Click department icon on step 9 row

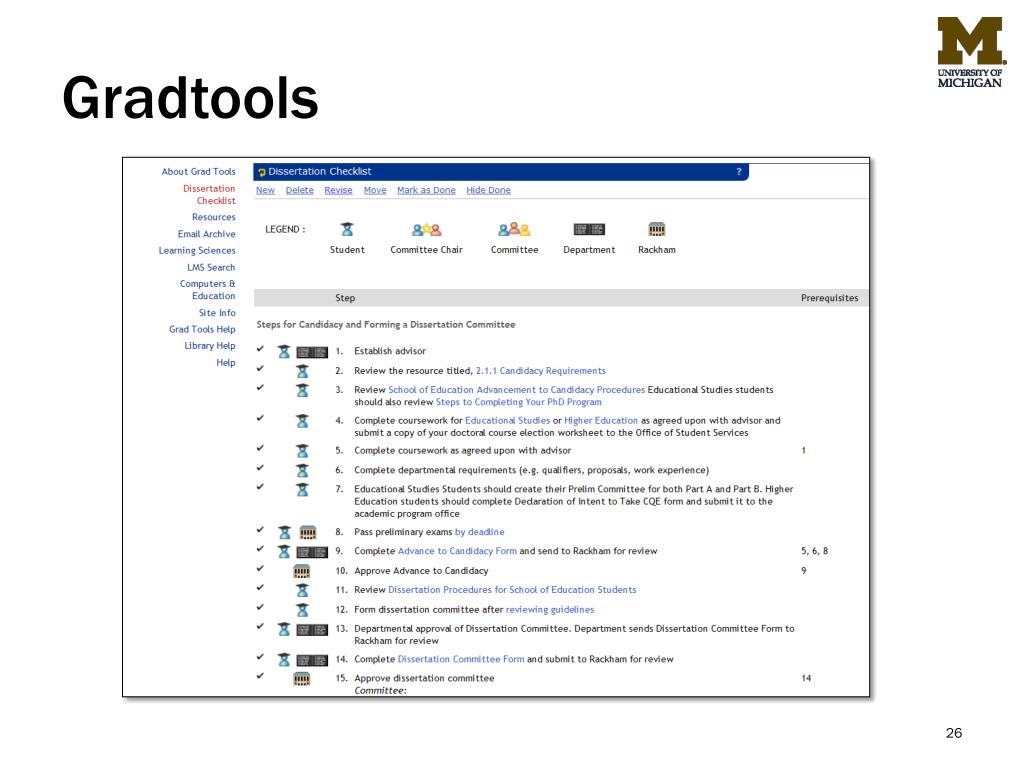point(312,552)
